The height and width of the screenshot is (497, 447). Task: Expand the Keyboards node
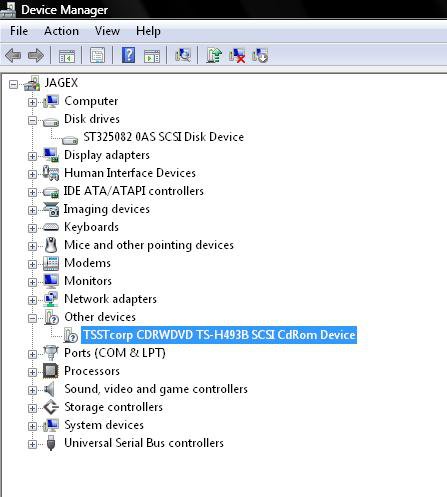[32, 228]
